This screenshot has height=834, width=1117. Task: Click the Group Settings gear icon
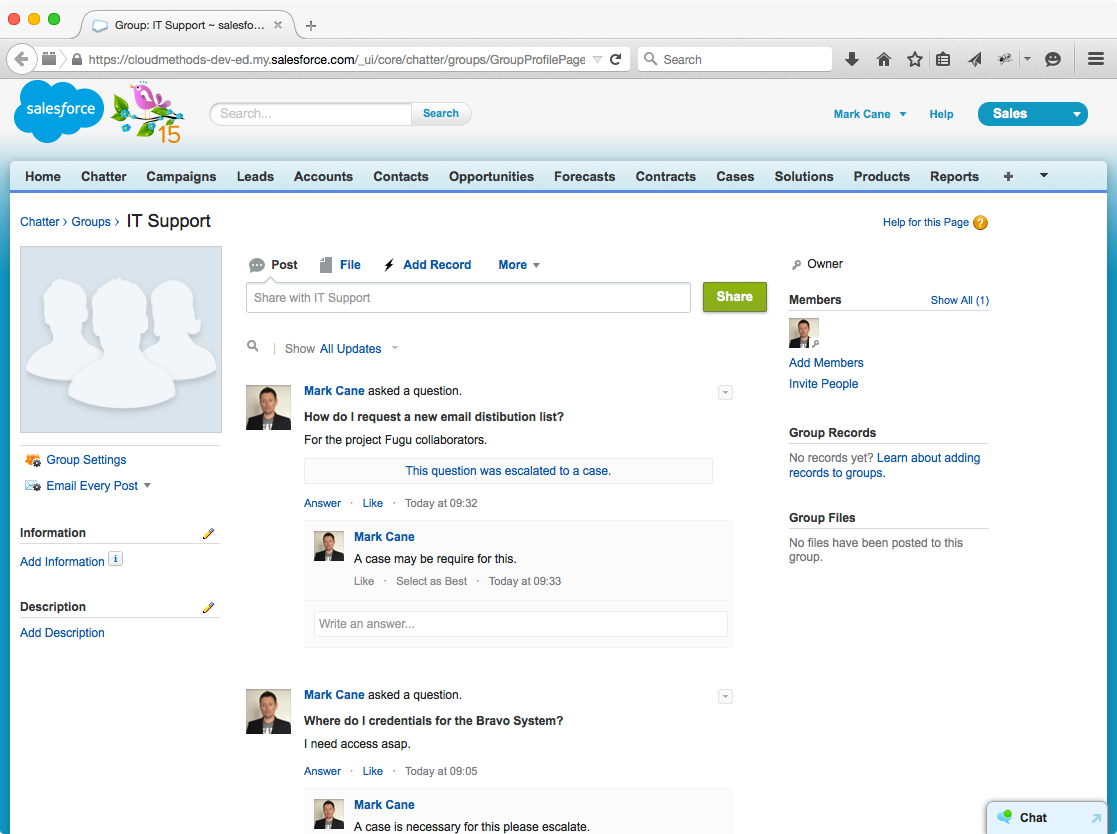coord(33,460)
